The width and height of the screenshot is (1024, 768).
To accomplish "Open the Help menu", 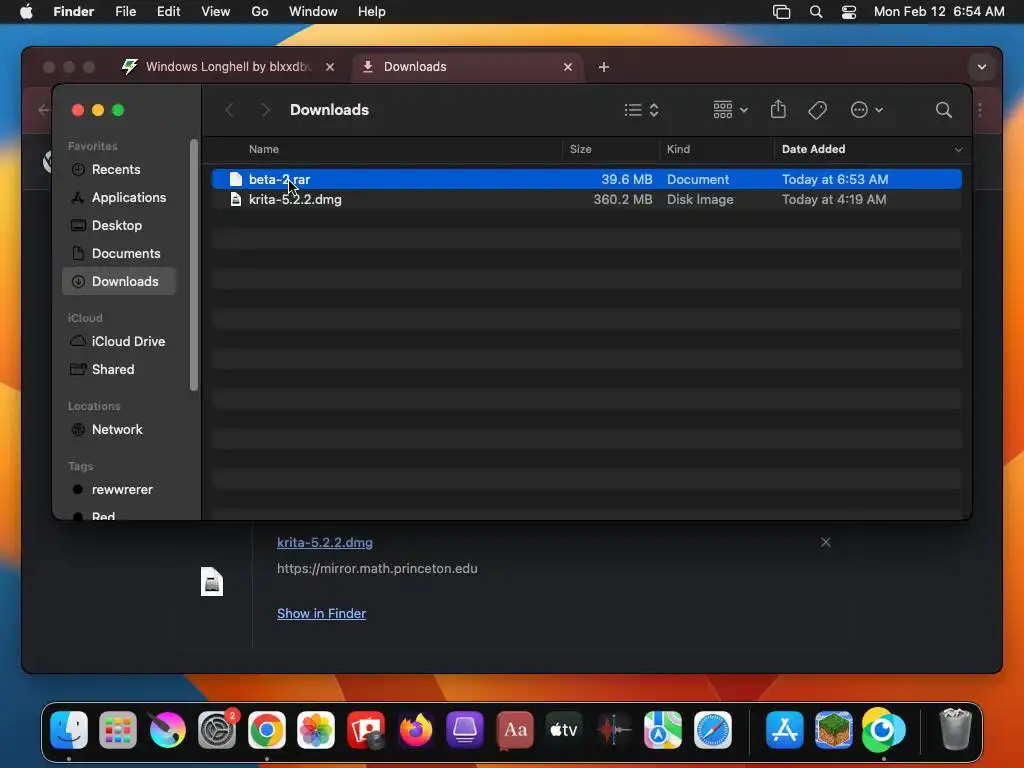I will [x=372, y=12].
